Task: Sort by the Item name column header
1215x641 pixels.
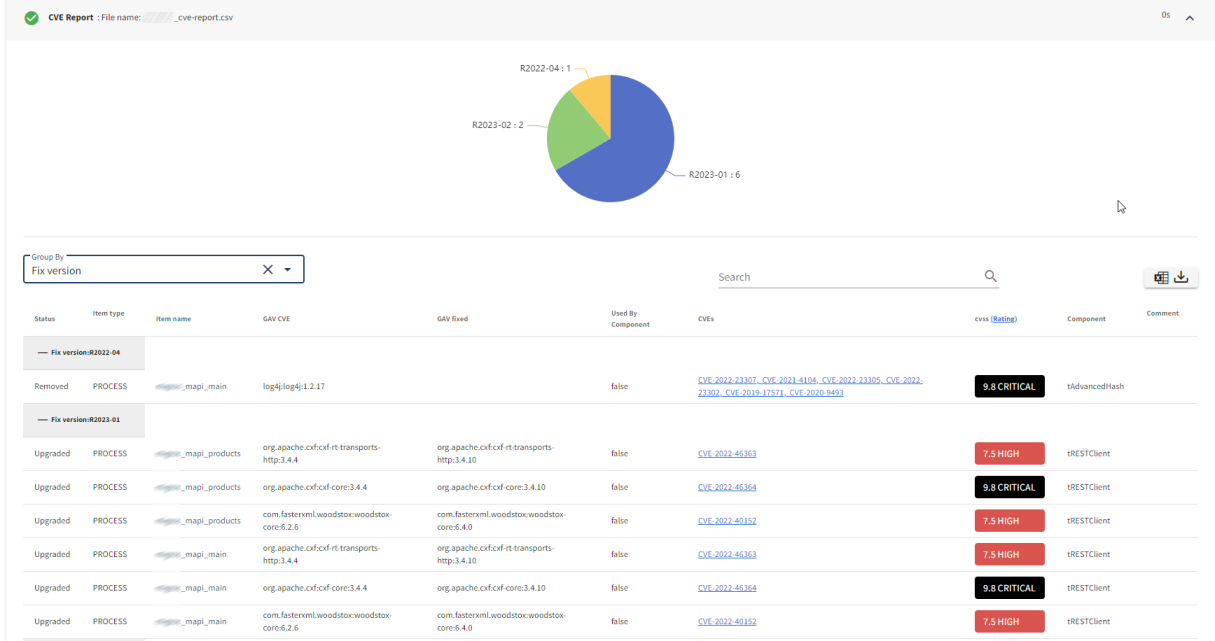Action: point(173,319)
